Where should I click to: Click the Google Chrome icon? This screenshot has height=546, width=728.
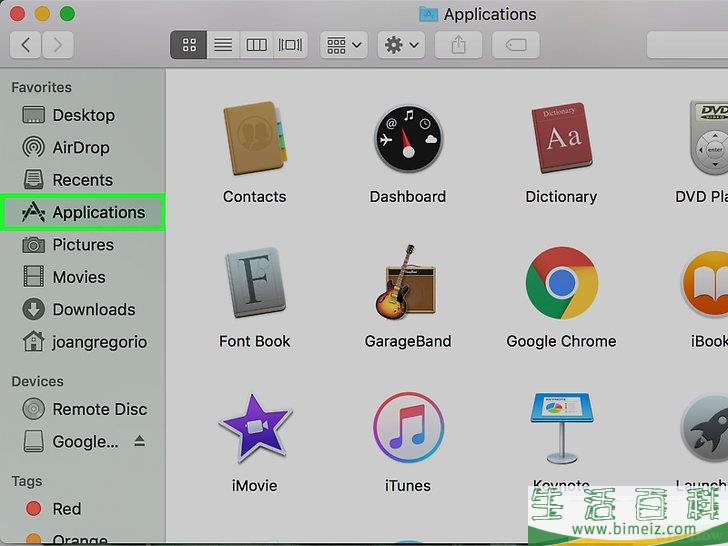click(x=561, y=282)
